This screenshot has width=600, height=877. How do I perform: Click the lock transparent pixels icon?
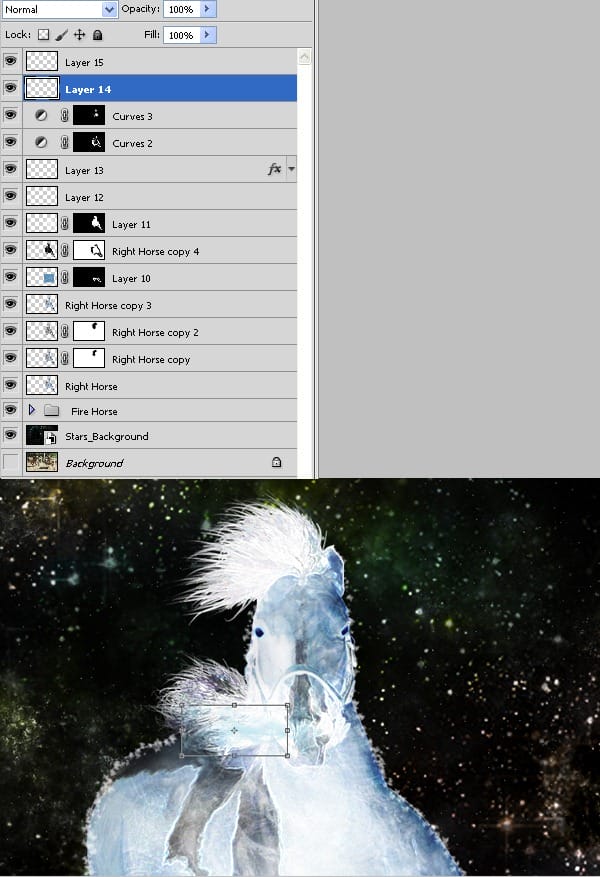pyautogui.click(x=43, y=35)
